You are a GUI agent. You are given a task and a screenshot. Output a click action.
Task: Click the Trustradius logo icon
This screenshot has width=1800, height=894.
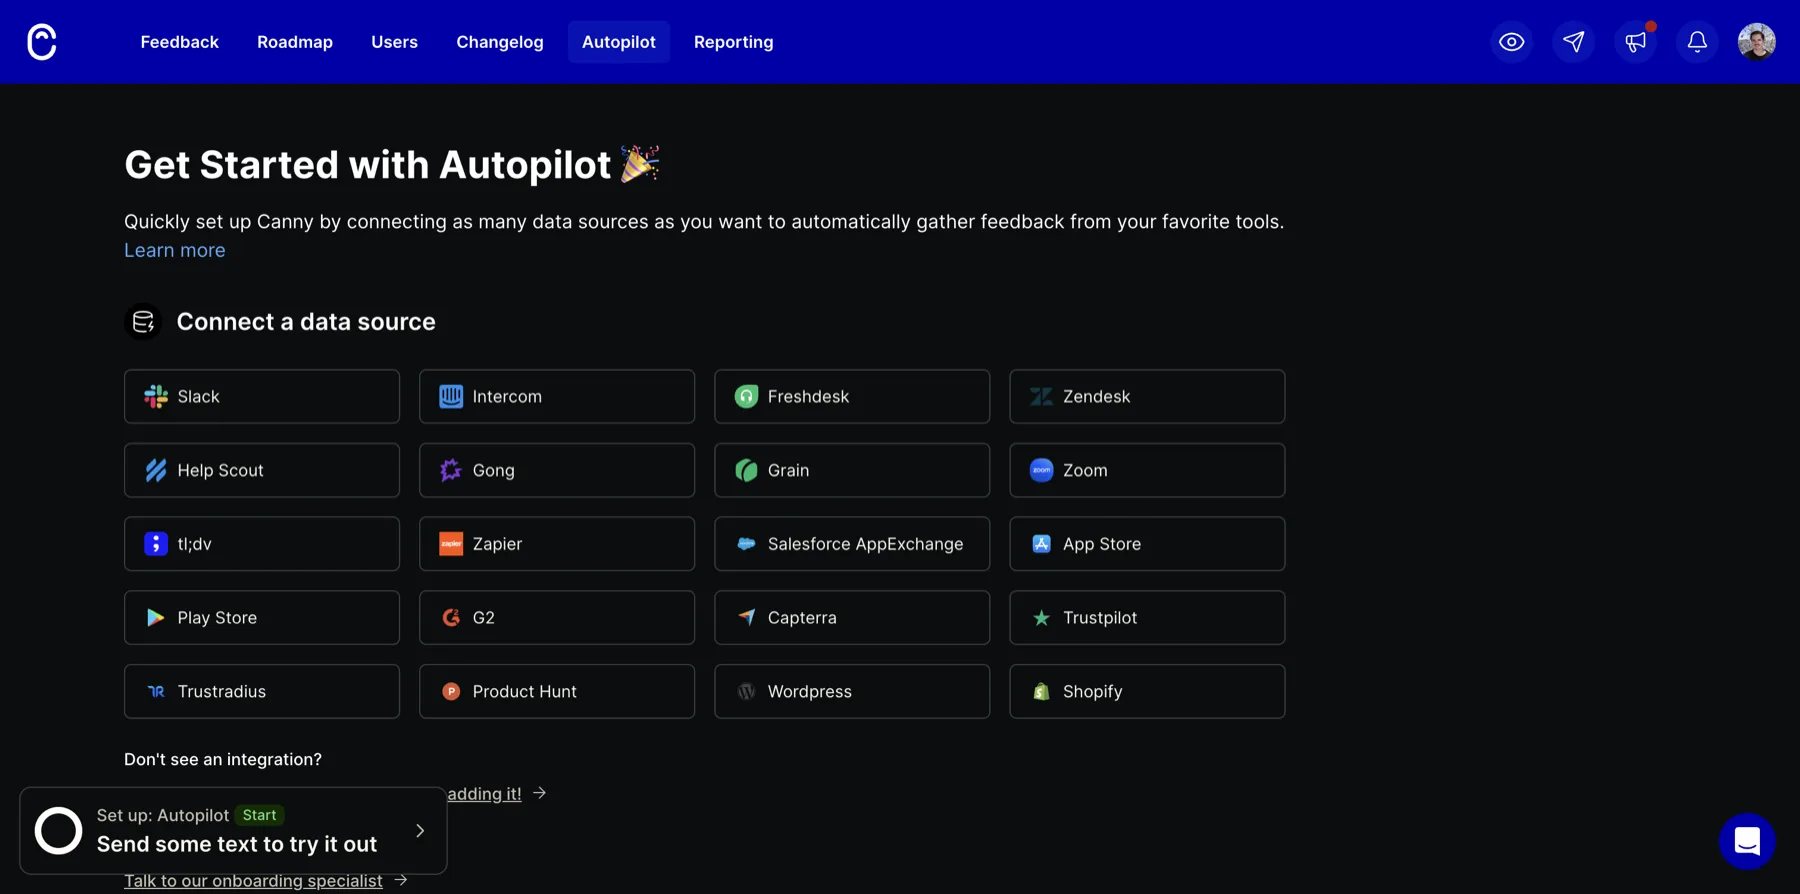(x=156, y=692)
